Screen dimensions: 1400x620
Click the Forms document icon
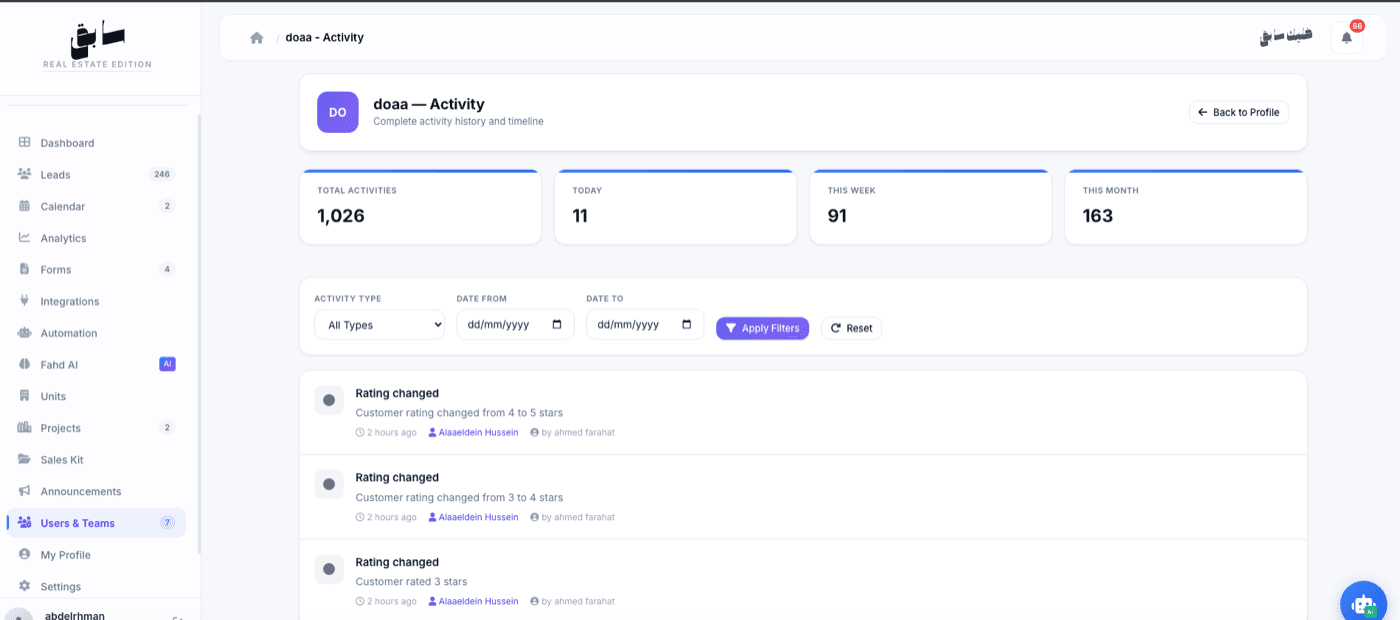click(x=25, y=269)
